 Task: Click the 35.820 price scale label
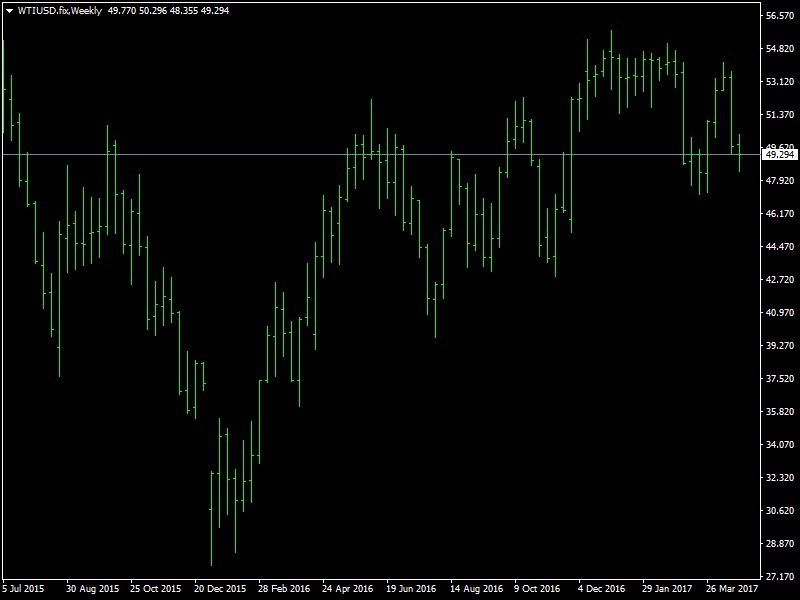click(x=780, y=412)
